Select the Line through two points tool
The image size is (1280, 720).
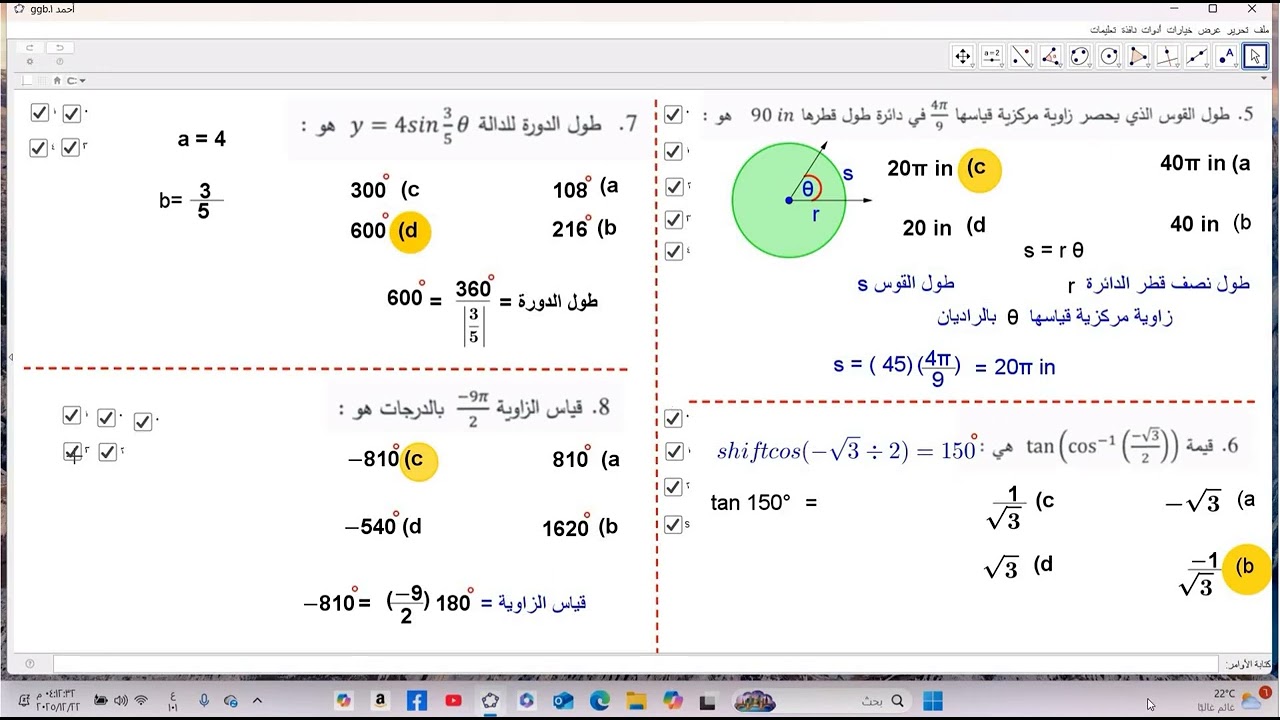tap(1197, 57)
